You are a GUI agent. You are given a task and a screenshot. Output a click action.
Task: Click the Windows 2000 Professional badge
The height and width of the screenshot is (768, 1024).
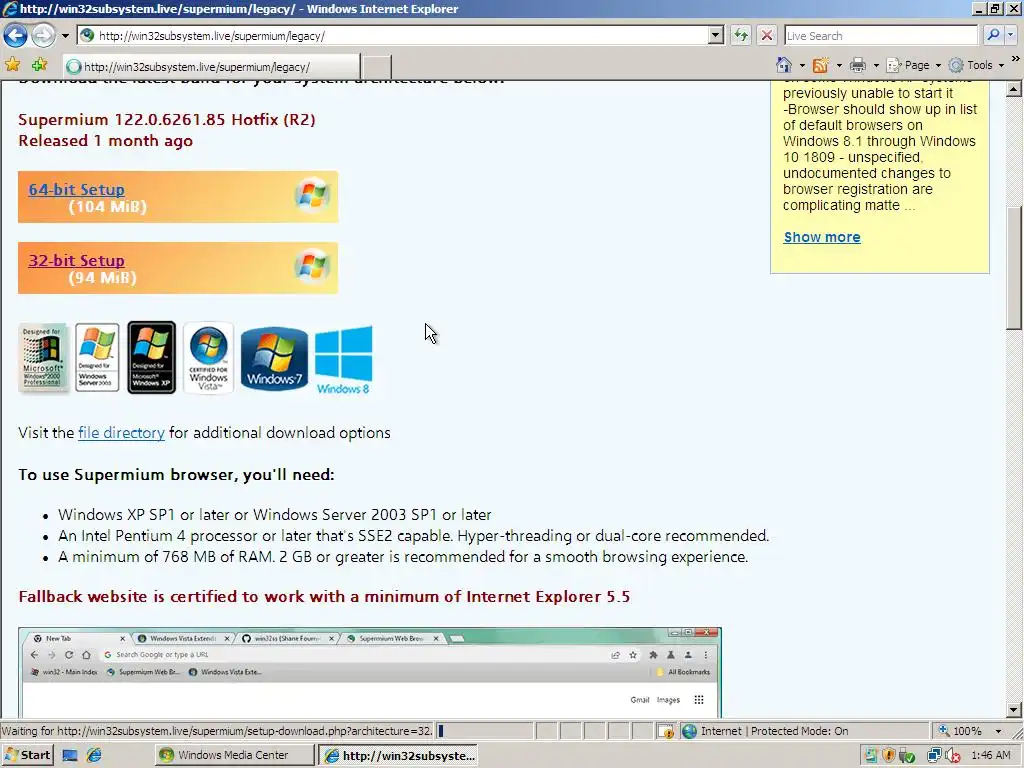pos(43,358)
